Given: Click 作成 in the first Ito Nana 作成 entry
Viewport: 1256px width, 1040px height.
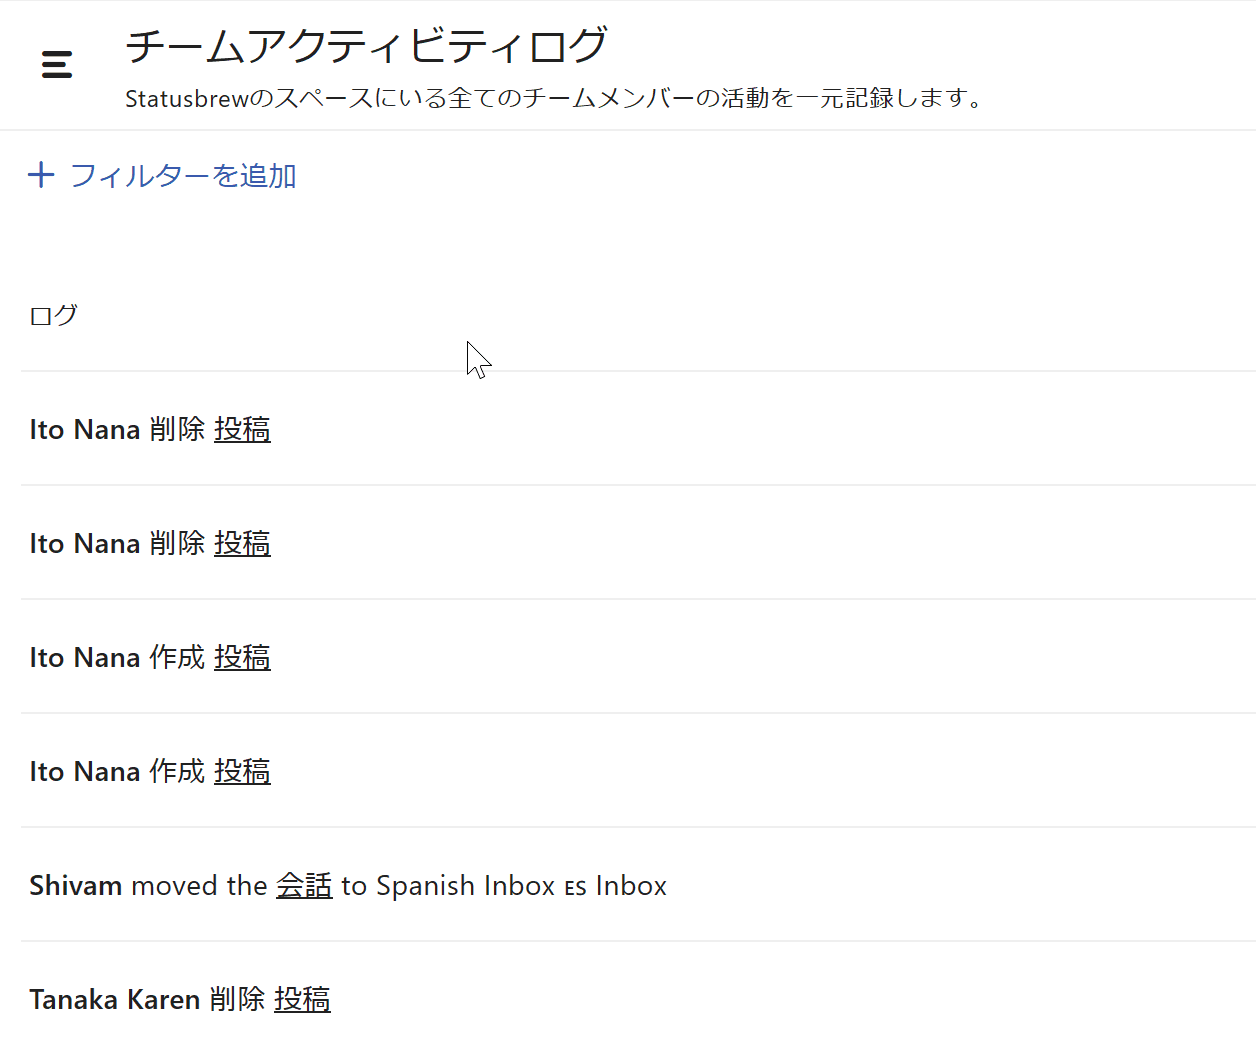Looking at the screenshot, I should 177,657.
